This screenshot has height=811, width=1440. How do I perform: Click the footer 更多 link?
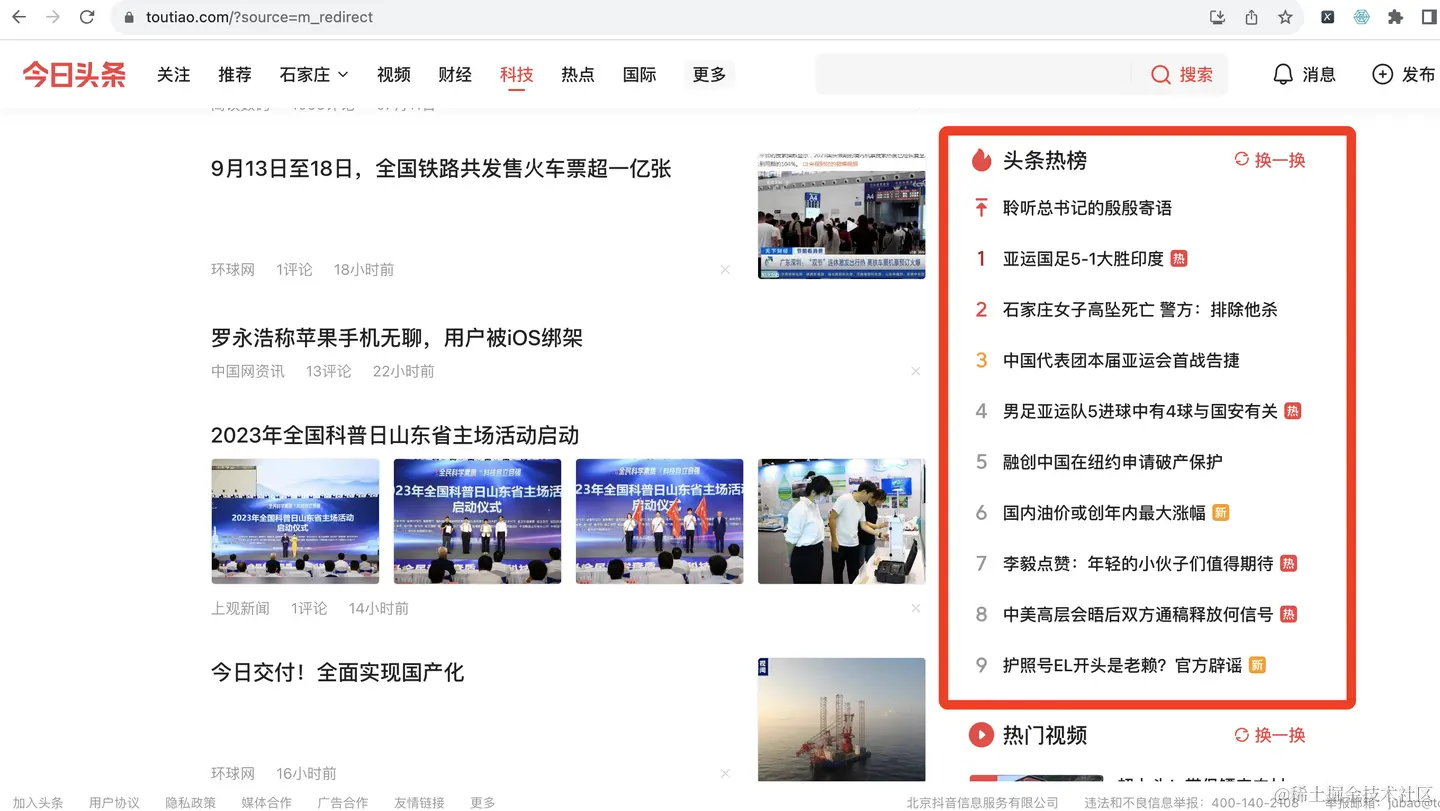coord(482,802)
